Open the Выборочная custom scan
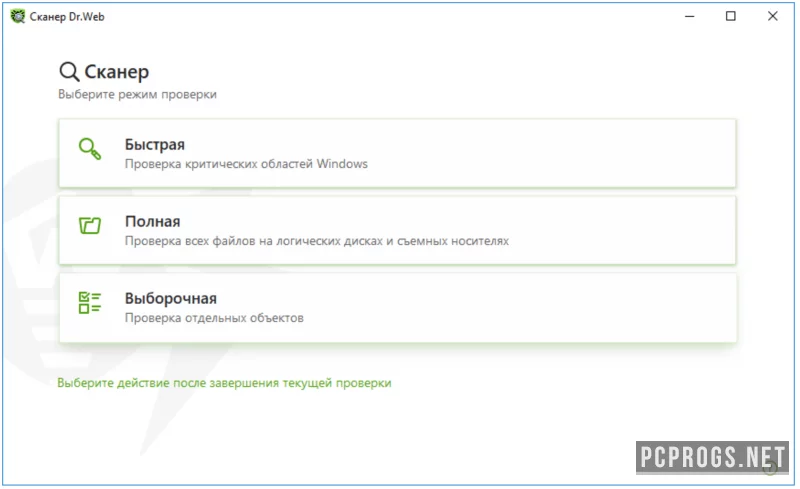 pyautogui.click(x=397, y=307)
